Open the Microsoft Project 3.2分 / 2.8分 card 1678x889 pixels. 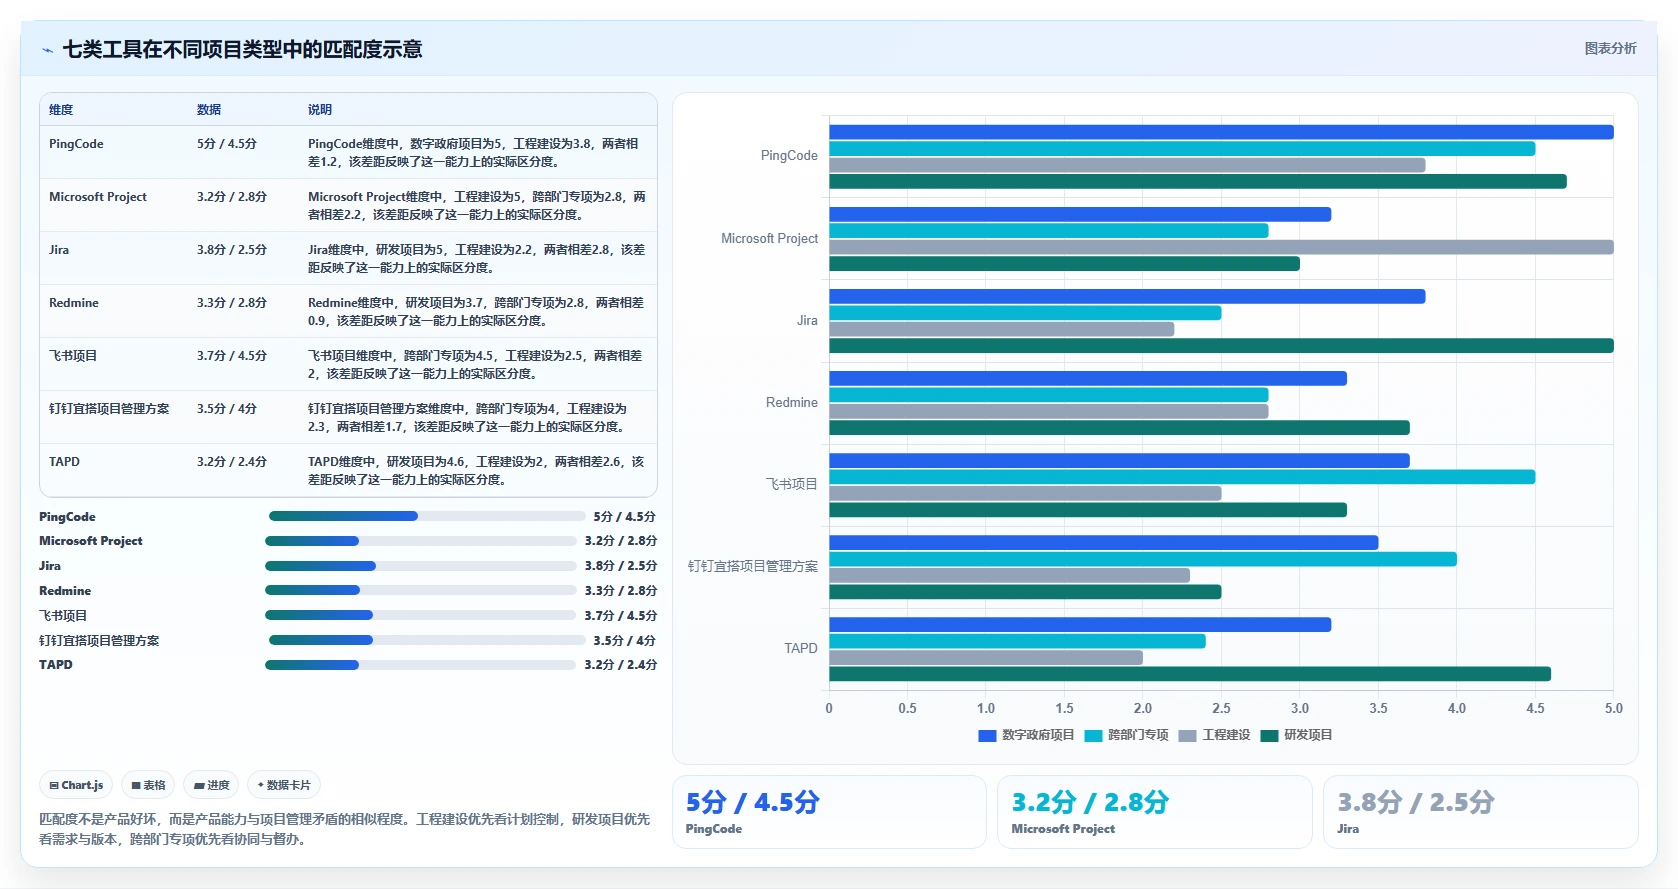pos(1155,812)
